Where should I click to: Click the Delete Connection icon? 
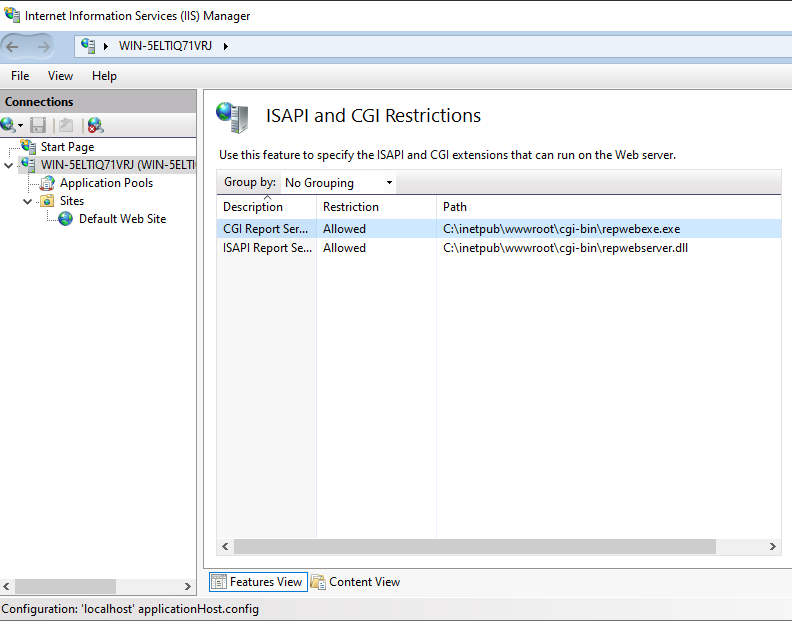[x=95, y=125]
